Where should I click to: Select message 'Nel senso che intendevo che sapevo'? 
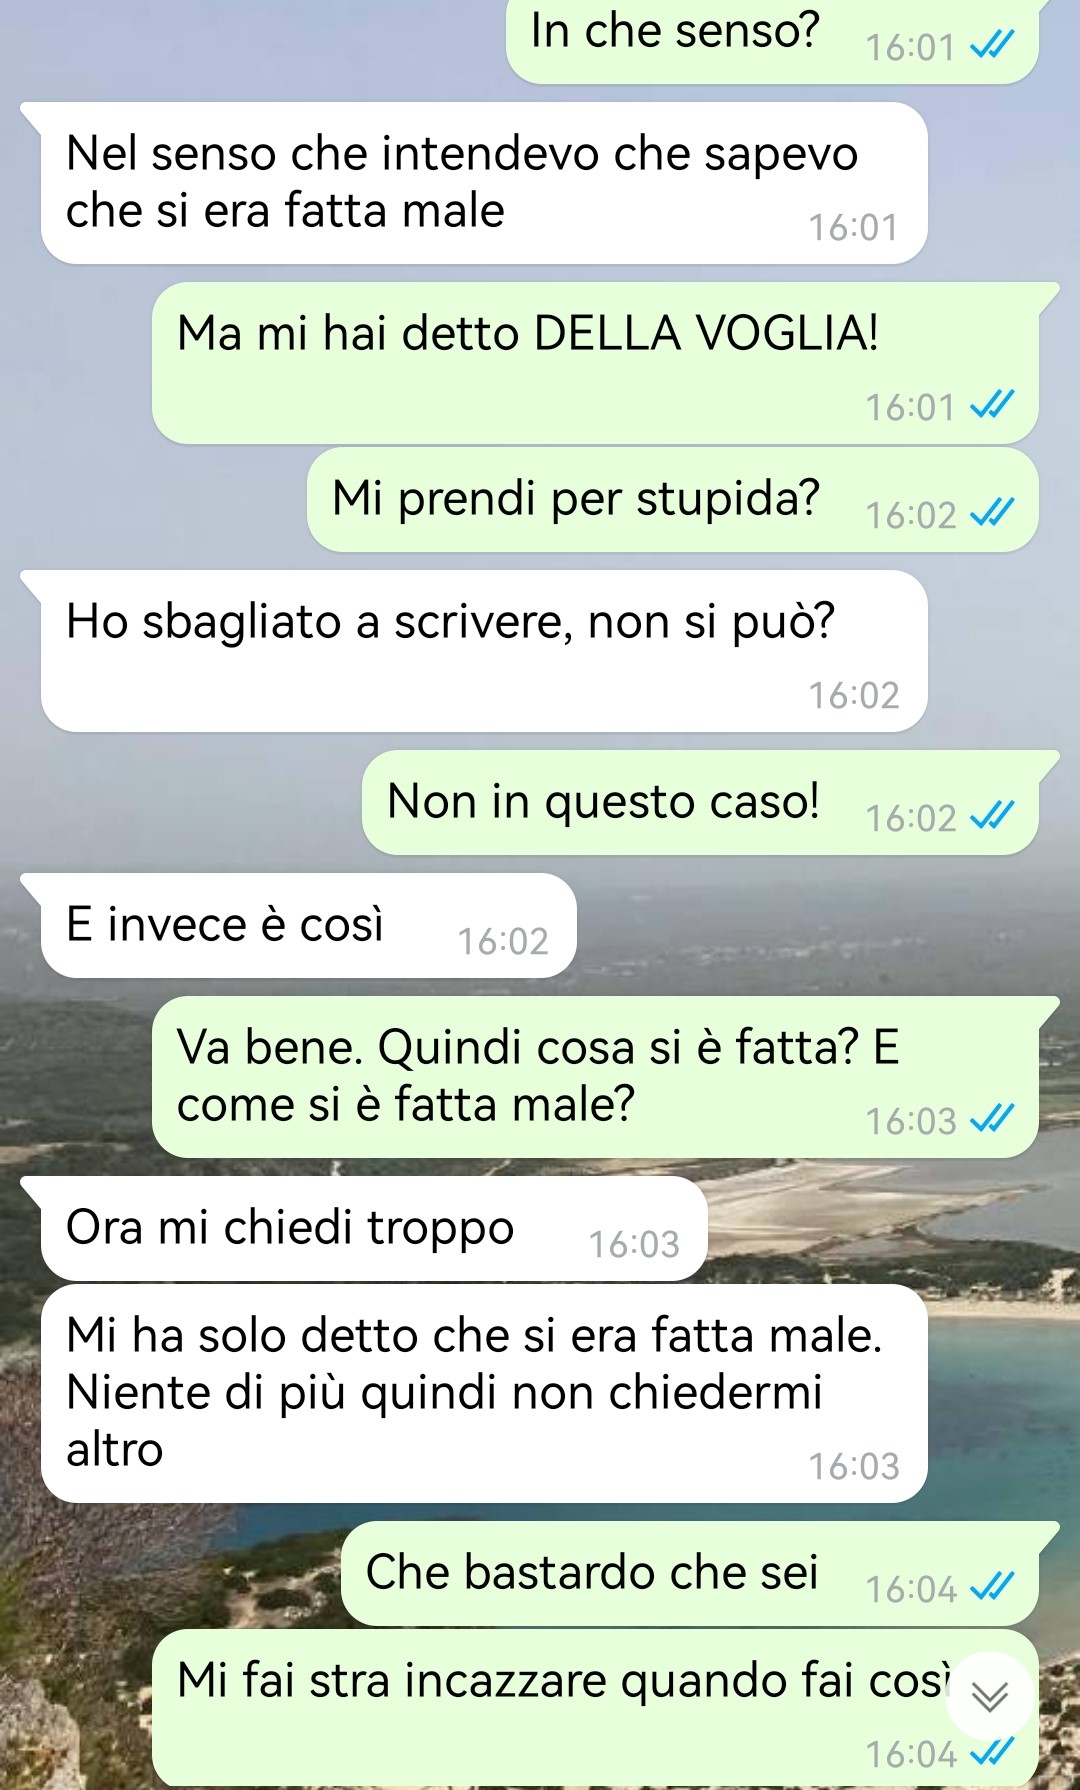tap(484, 183)
